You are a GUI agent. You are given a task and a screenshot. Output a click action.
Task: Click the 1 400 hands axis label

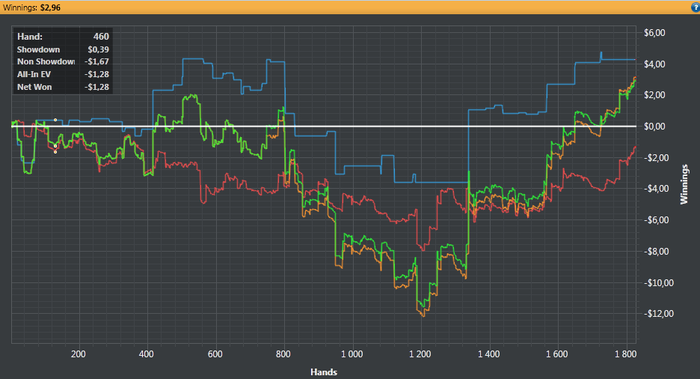click(489, 354)
